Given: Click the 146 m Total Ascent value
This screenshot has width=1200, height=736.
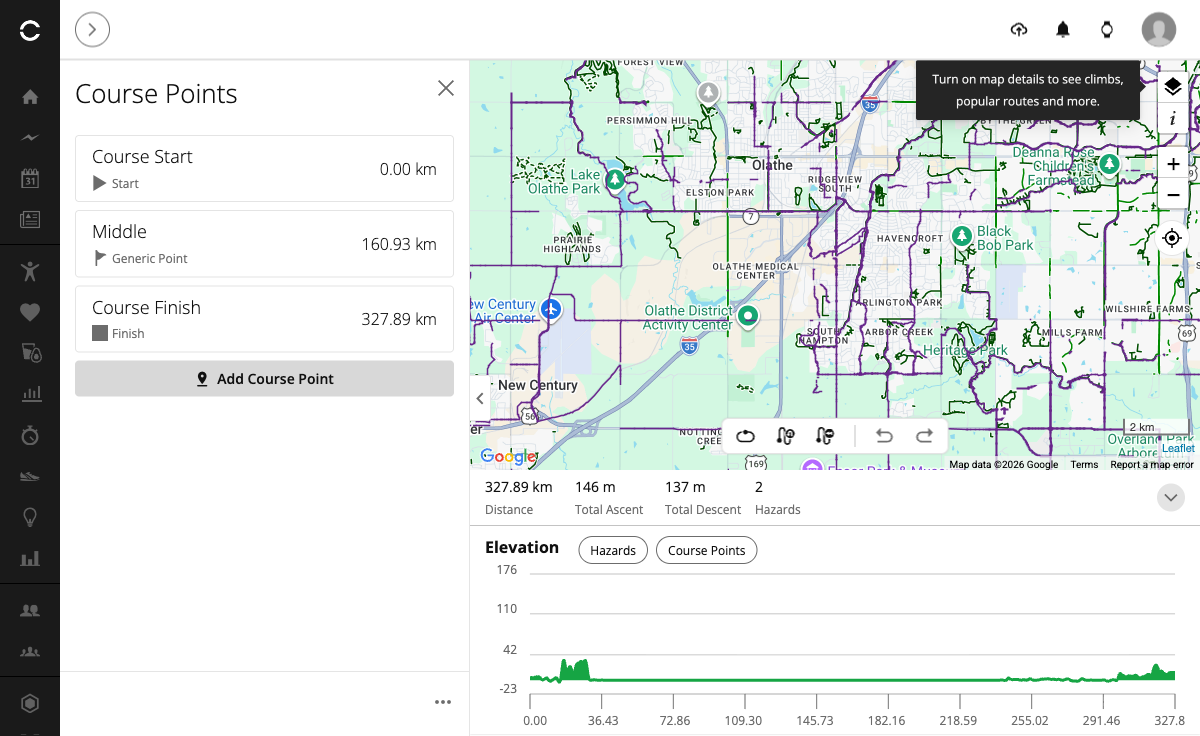Looking at the screenshot, I should (x=595, y=487).
